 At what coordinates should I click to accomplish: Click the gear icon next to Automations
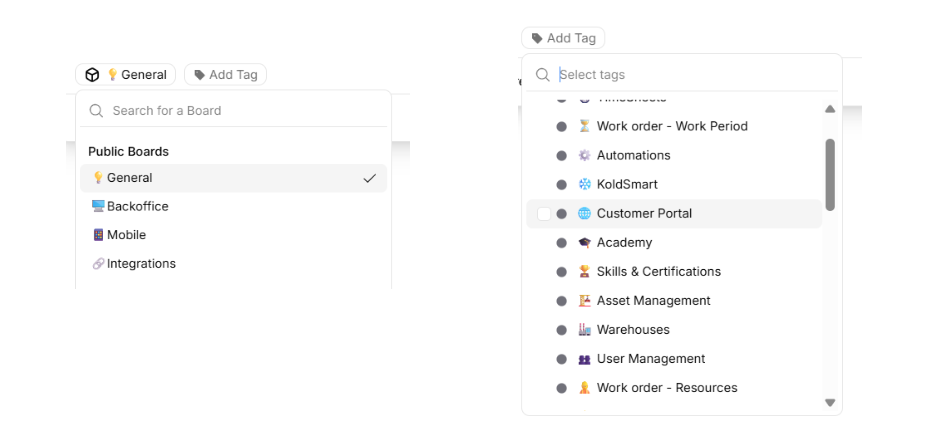point(585,156)
